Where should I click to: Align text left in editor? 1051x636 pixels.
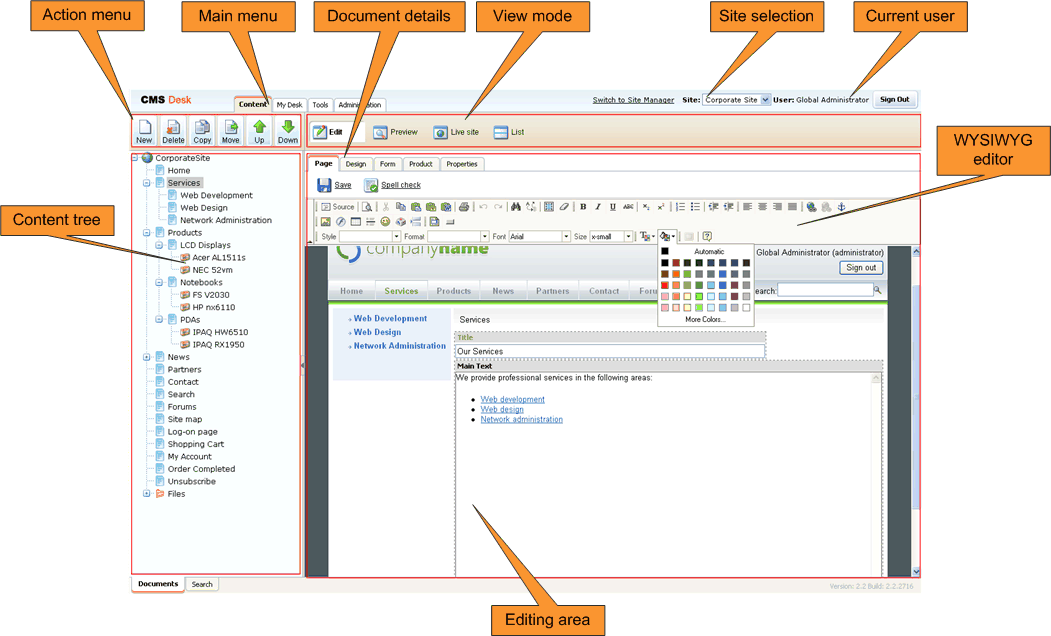tap(747, 207)
